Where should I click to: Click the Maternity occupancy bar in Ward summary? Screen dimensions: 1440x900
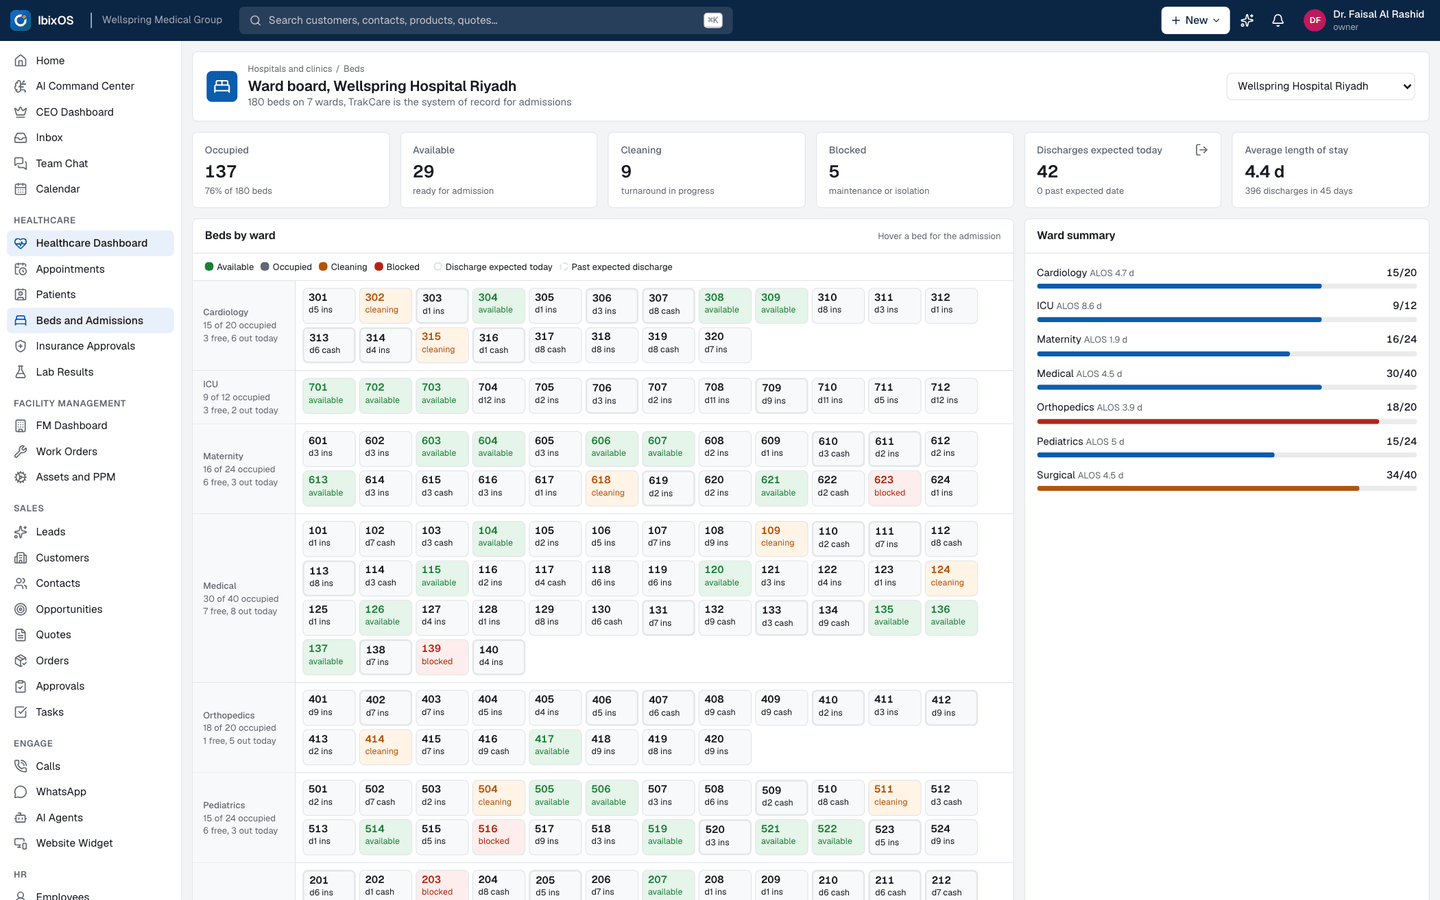pos(1227,354)
